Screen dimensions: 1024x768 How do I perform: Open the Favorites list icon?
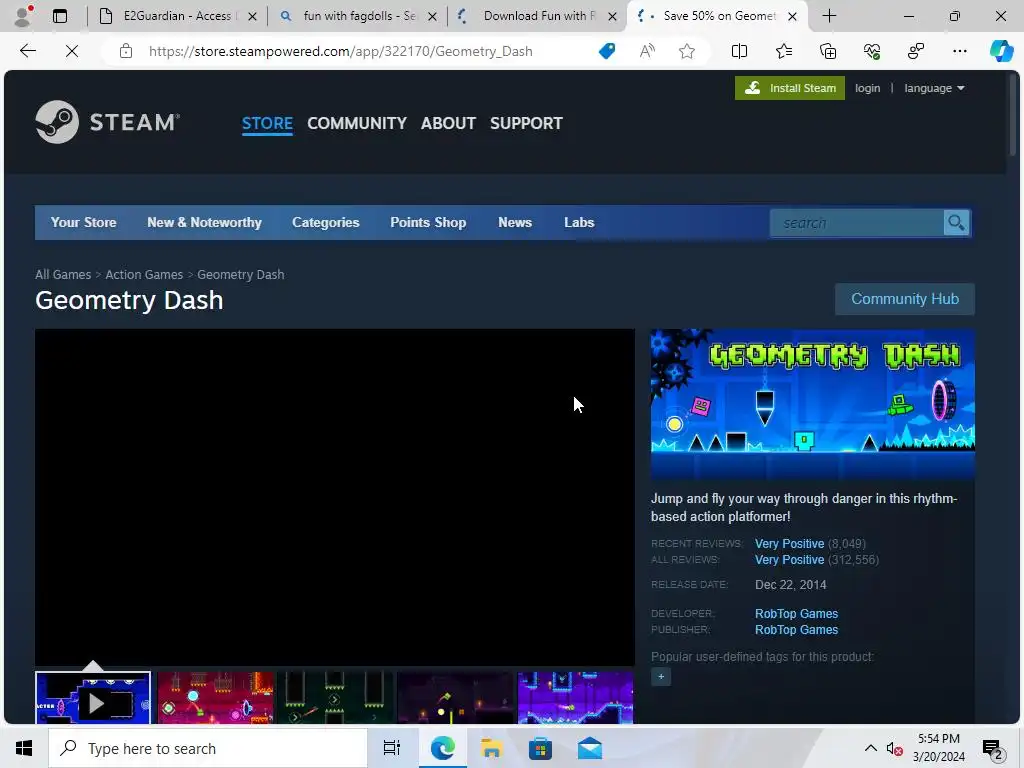784,51
